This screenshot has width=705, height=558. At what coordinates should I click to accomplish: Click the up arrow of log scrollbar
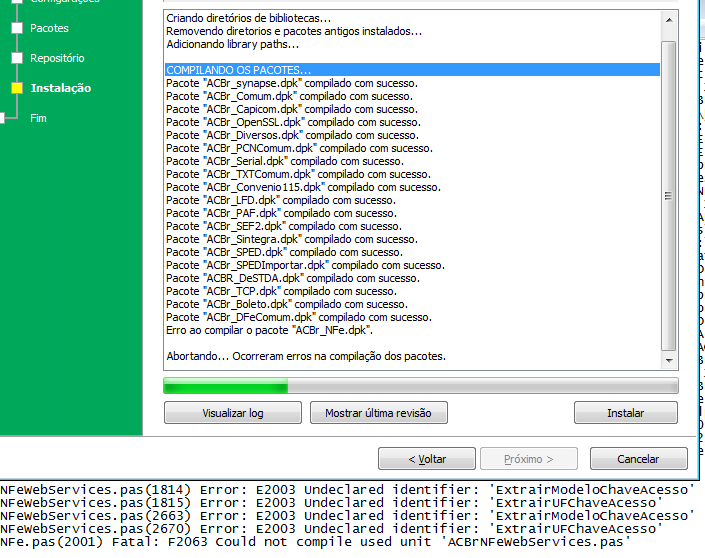[669, 20]
